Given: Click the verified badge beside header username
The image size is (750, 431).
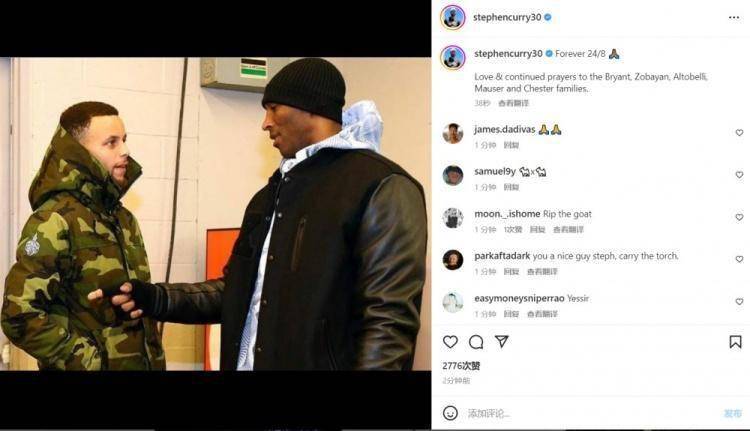Looking at the screenshot, I should pos(548,17).
